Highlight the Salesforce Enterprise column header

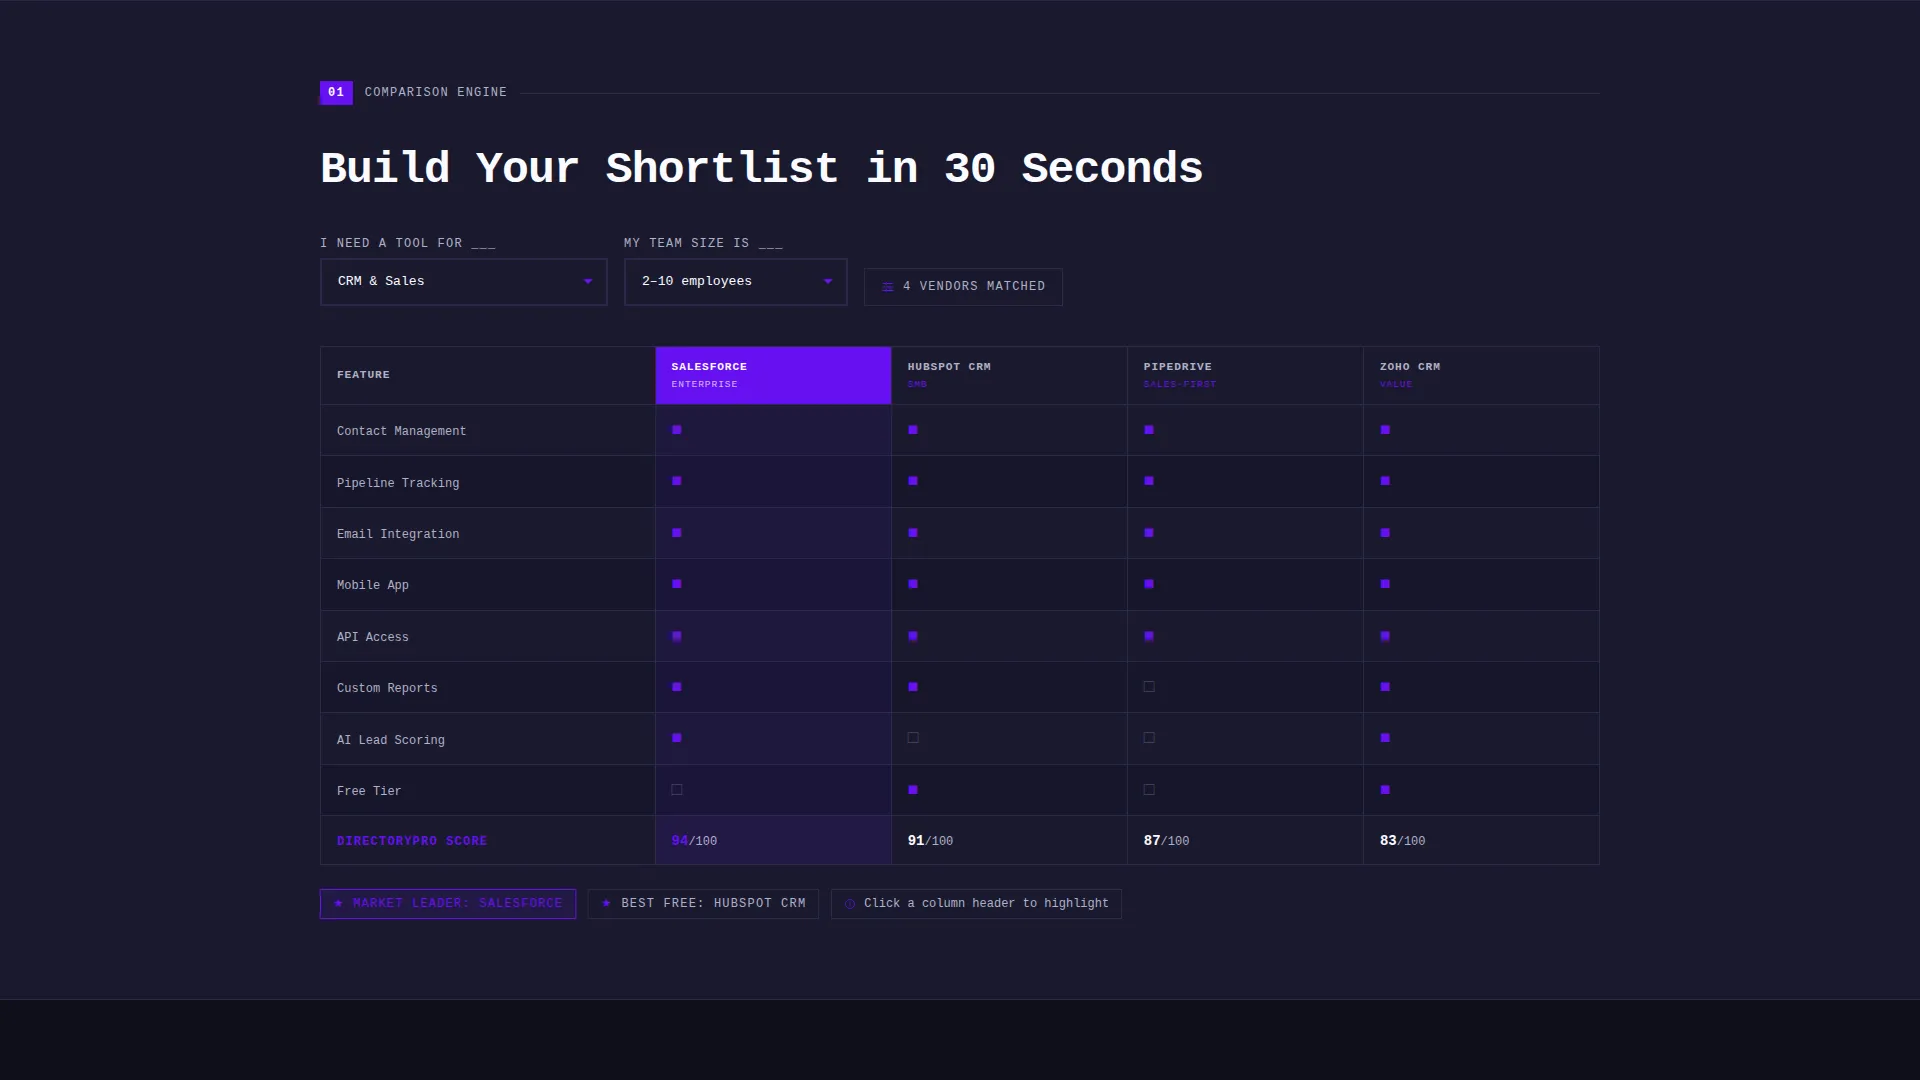[x=773, y=375]
